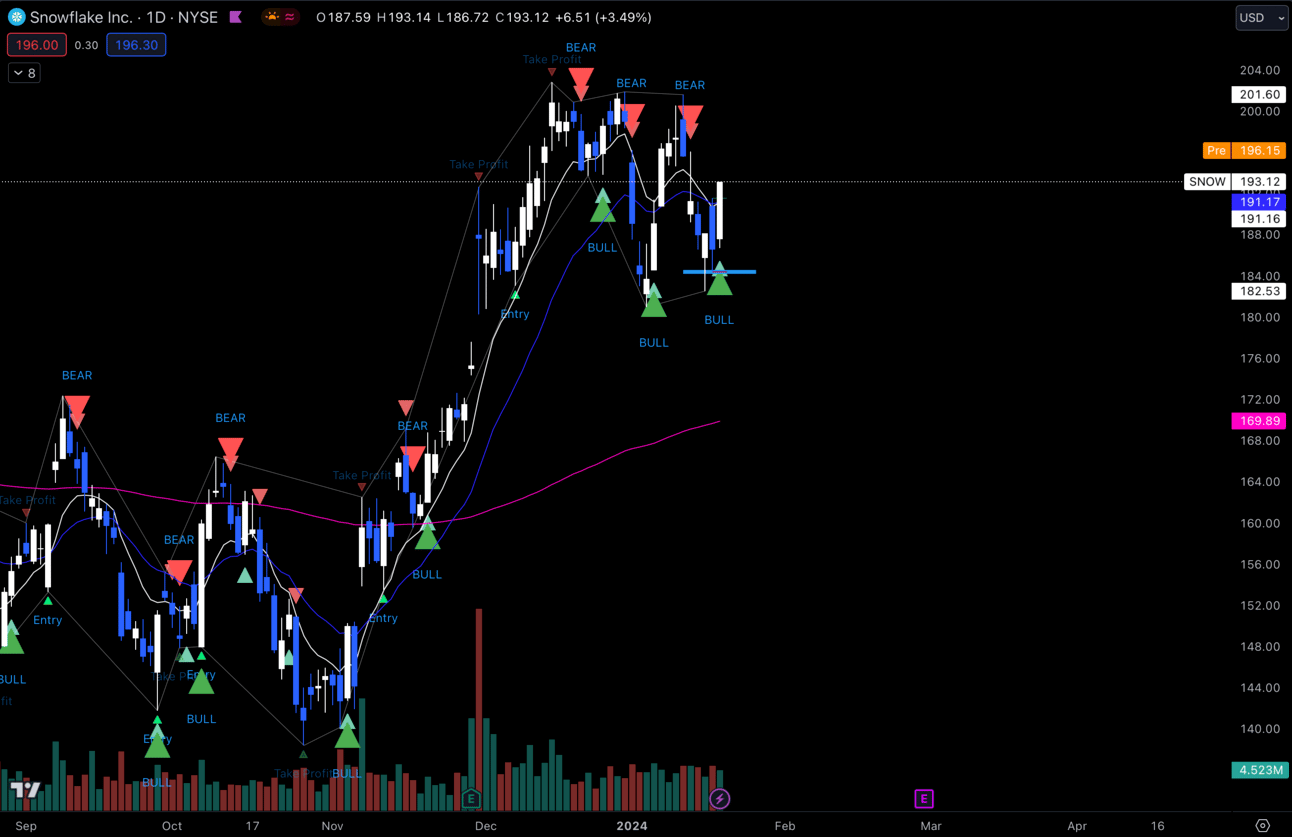Image resolution: width=1292 pixels, height=837 pixels.
Task: Click the blue 196.30 buy button
Action: (136, 45)
